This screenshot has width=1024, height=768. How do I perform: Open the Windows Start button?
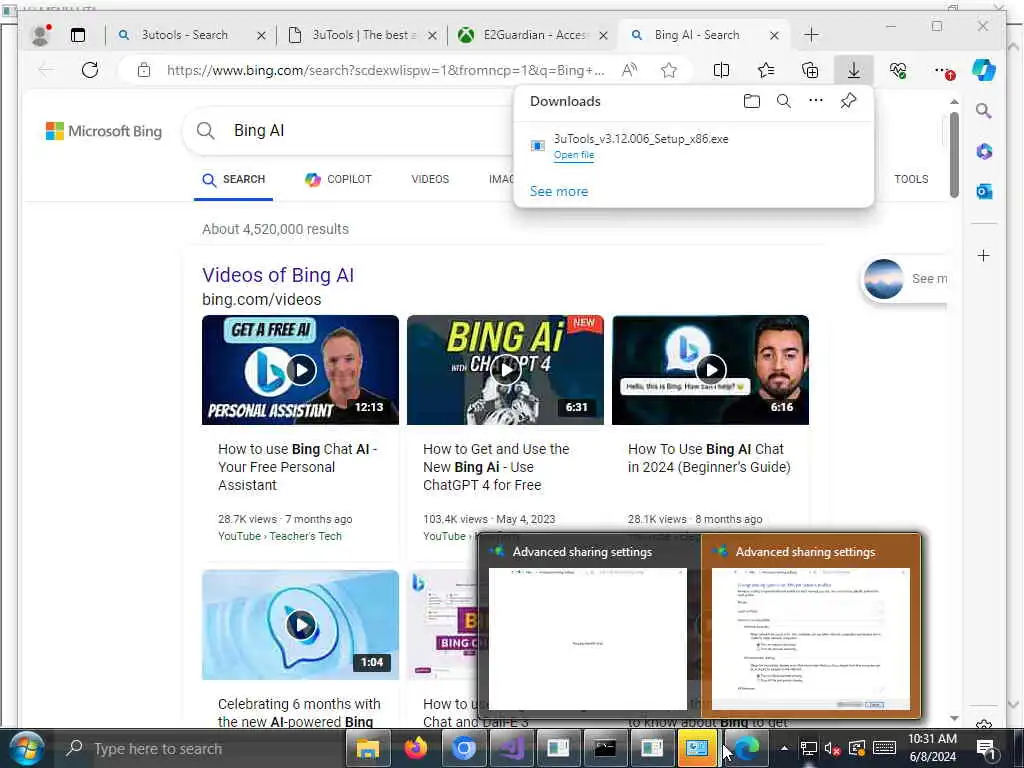[26, 748]
